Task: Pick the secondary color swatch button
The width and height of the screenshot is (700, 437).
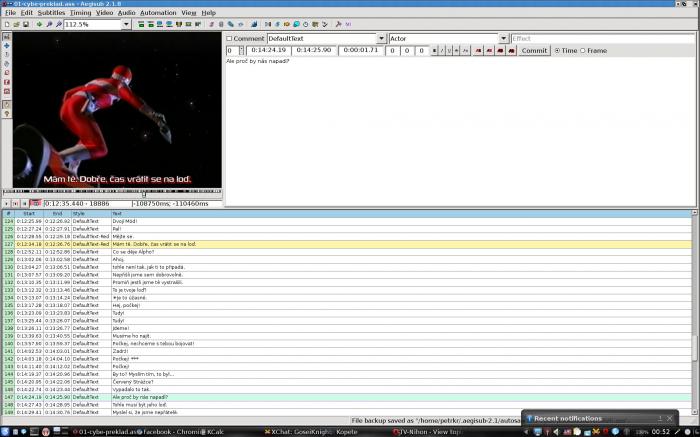Action: [489, 50]
